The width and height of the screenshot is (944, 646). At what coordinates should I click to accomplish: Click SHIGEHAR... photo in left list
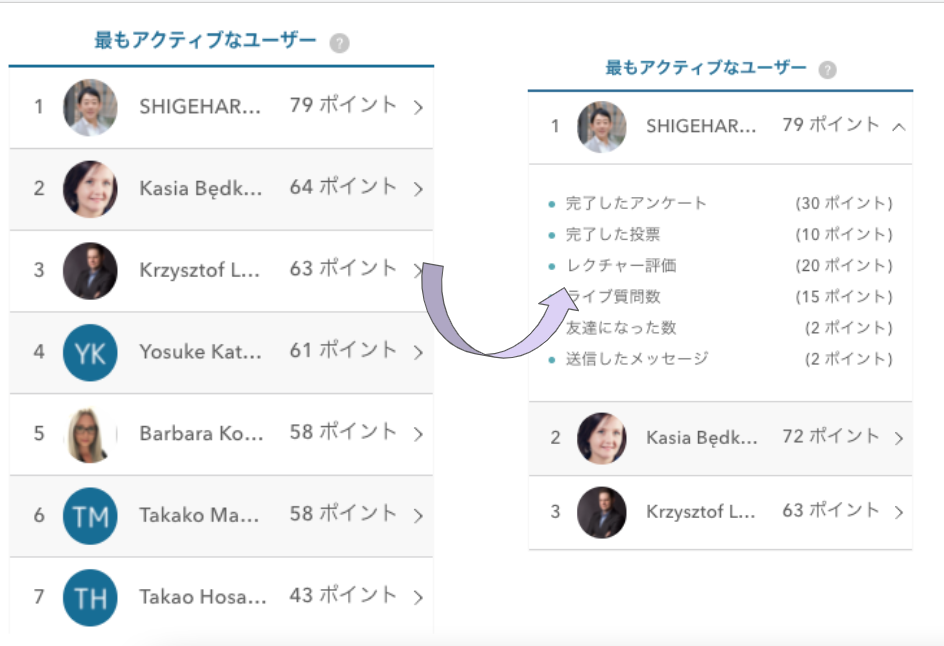click(x=90, y=107)
